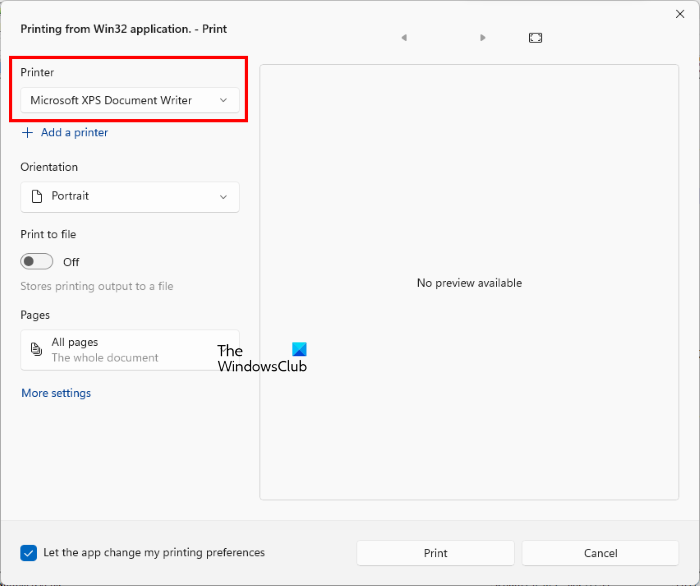This screenshot has height=586, width=700.
Task: Click the Cancel button
Action: [x=600, y=553]
